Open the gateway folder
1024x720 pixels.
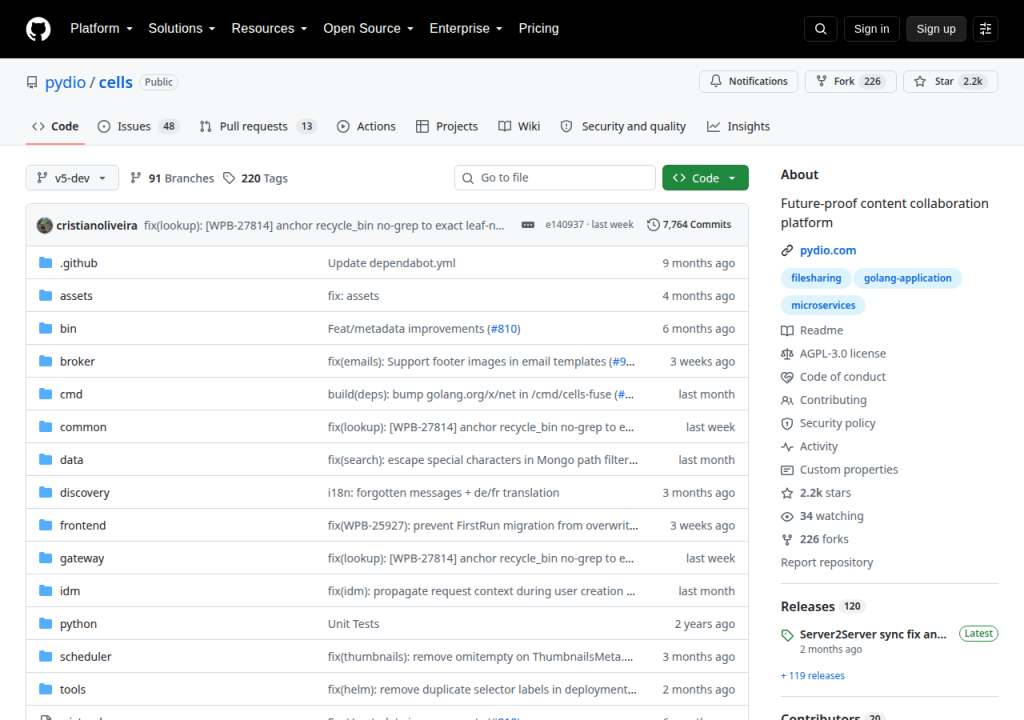pos(82,559)
